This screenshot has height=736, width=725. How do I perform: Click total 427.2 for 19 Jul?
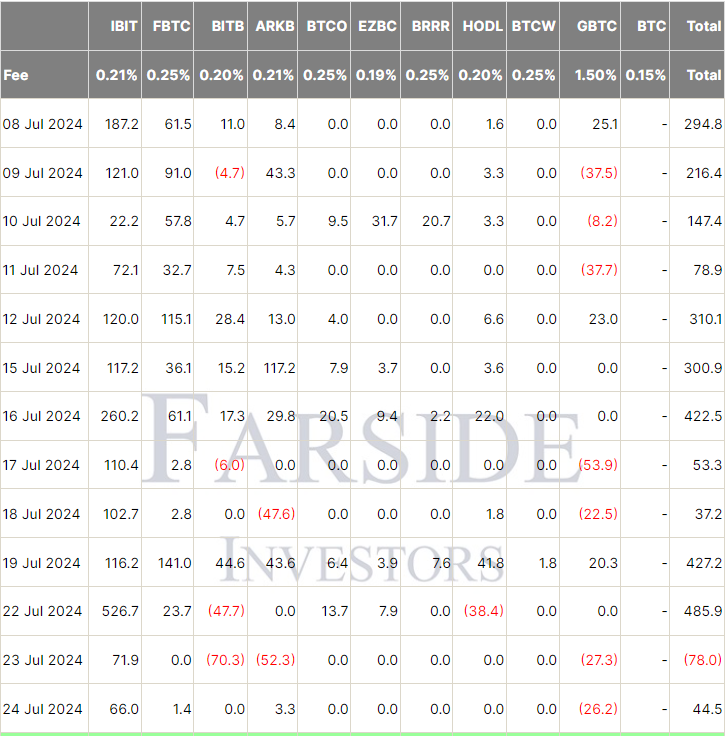(x=704, y=563)
